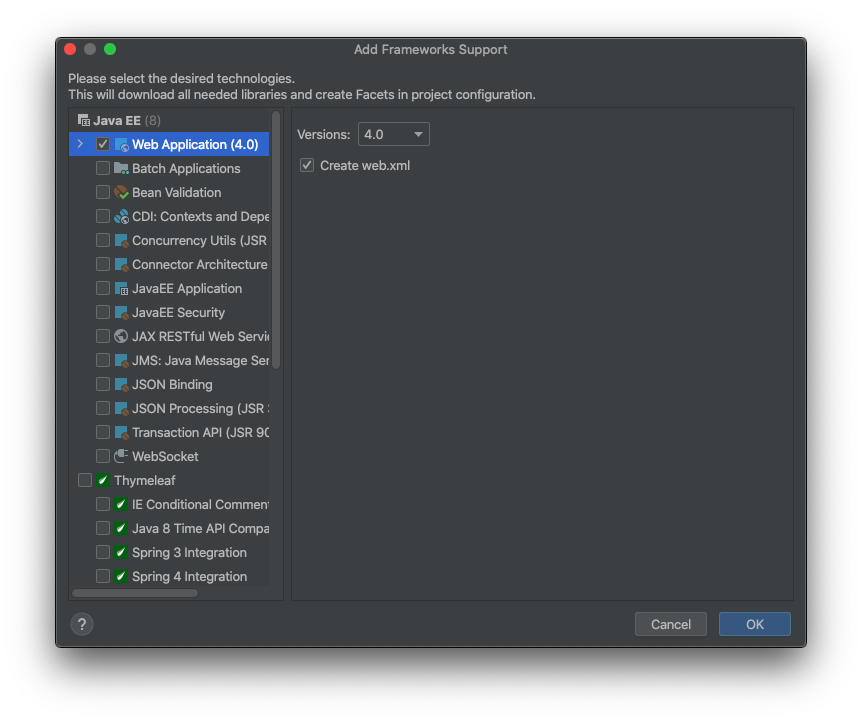
Task: Click the Spring 4 Integration leaf icon
Action: (x=121, y=576)
